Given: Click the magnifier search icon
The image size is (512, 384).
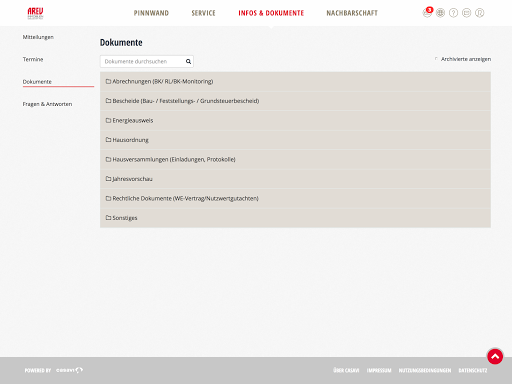Looking at the screenshot, I should pyautogui.click(x=188, y=61).
